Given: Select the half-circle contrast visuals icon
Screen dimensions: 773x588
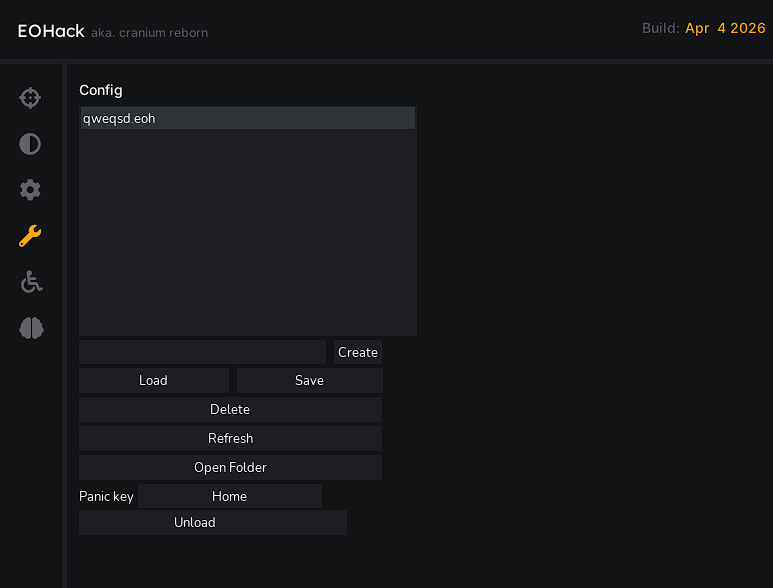Looking at the screenshot, I should [30, 144].
